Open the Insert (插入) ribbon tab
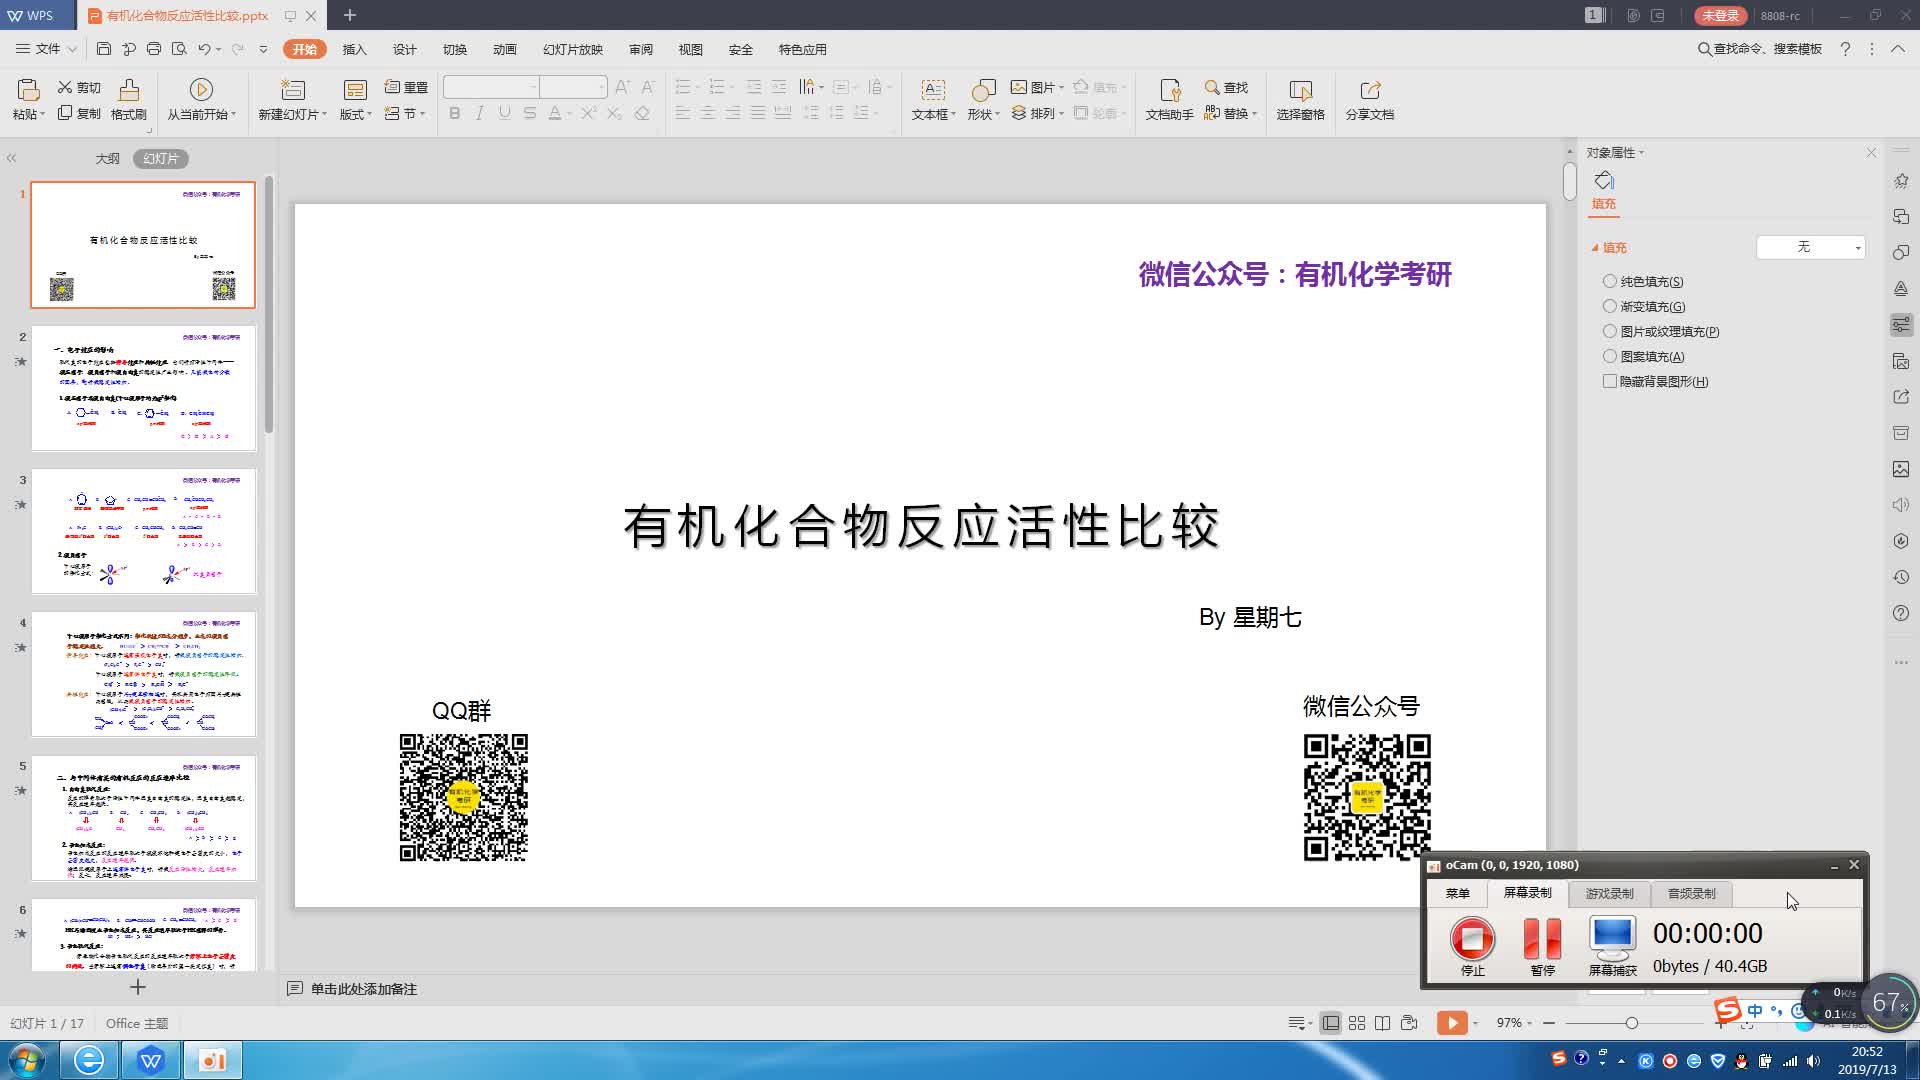The image size is (1920, 1080). 355,49
